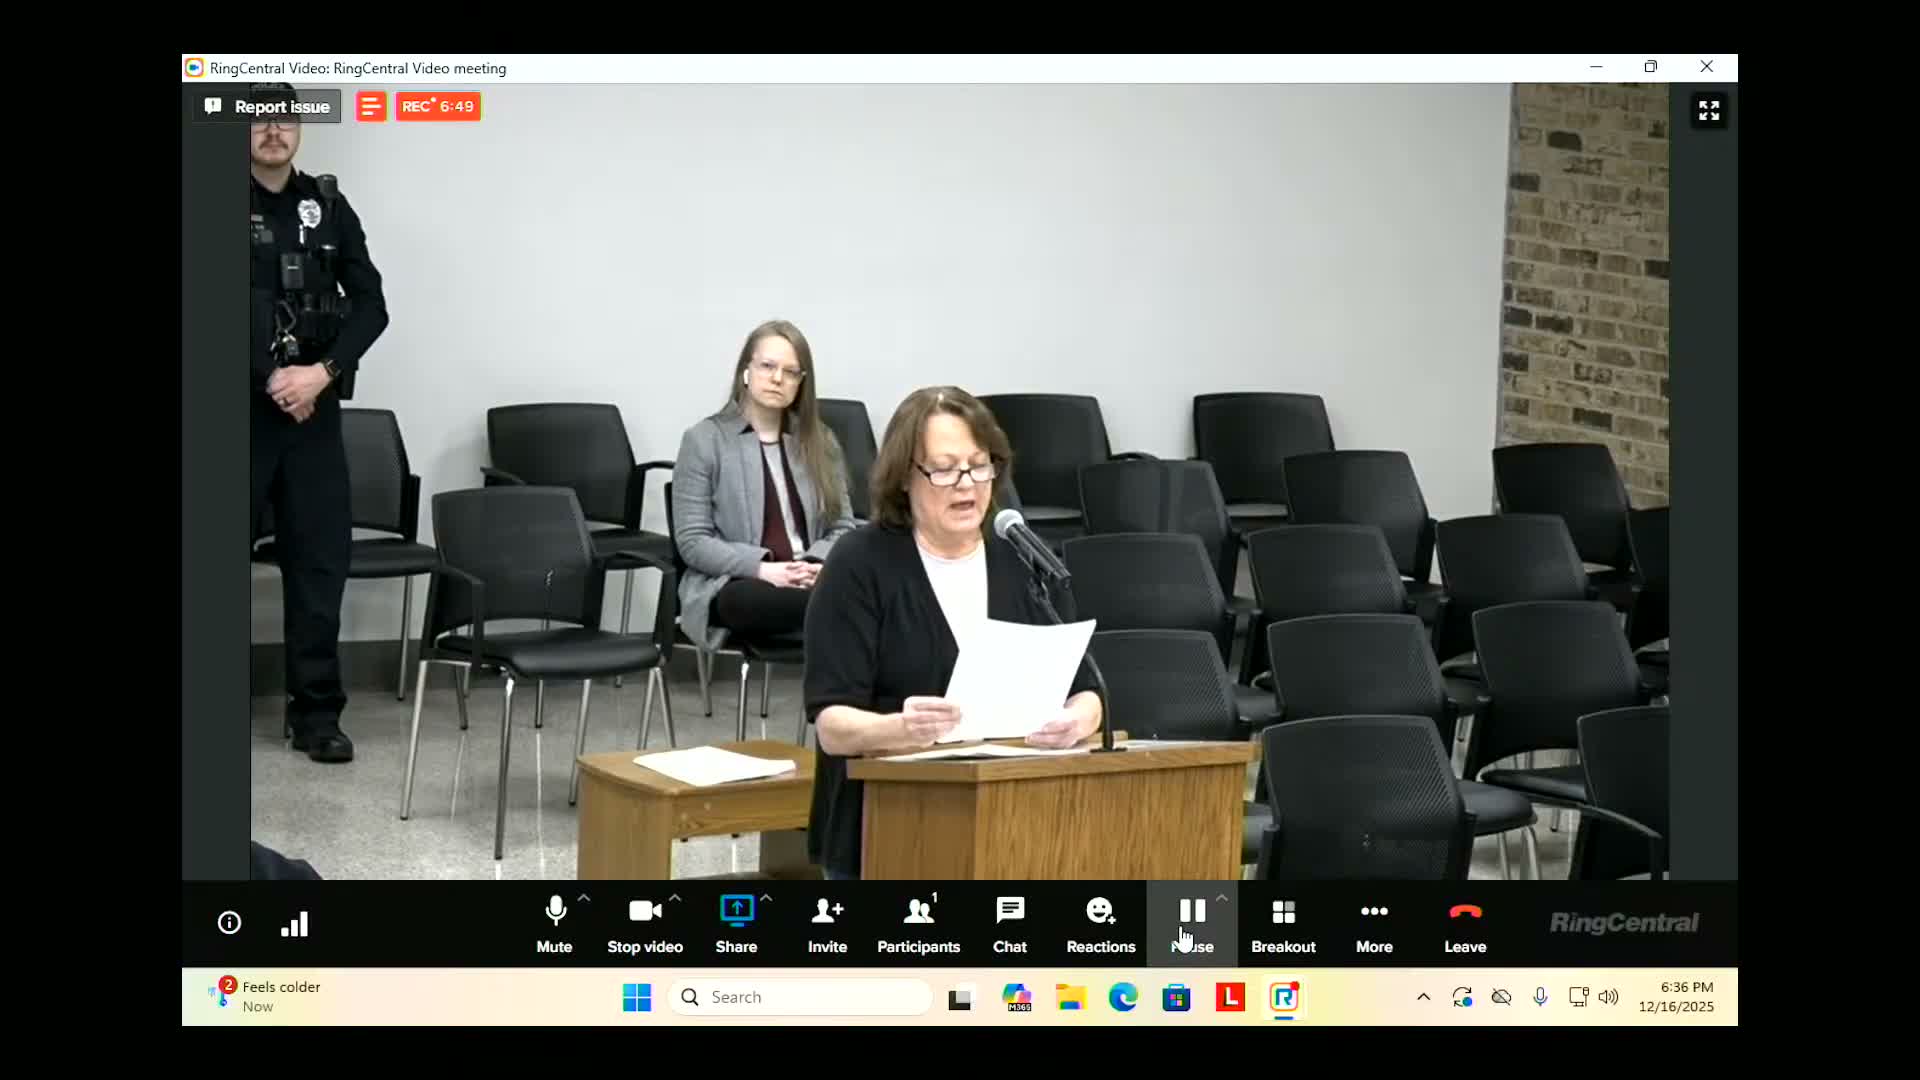Toggle Stop video on or off
This screenshot has width=1920, height=1080.
point(644,922)
